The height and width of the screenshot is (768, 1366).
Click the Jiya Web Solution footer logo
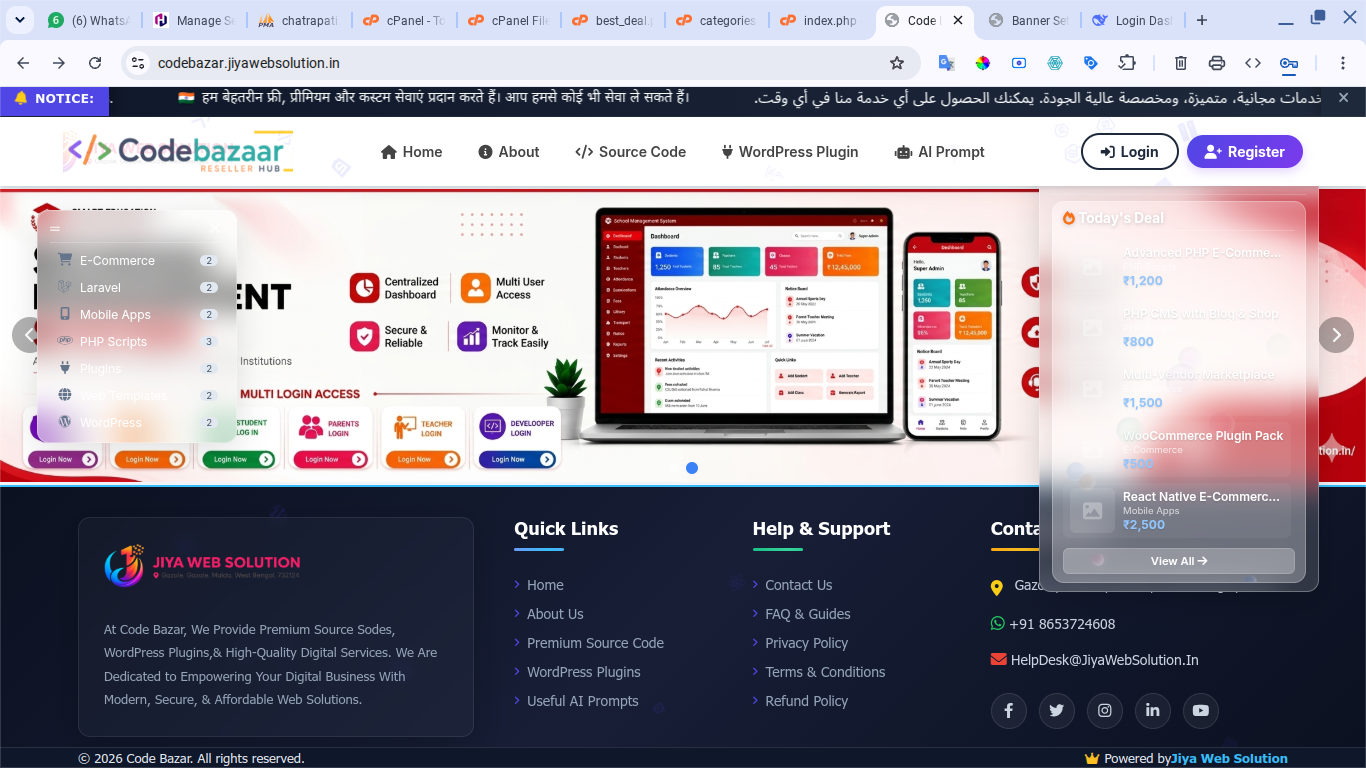[x=203, y=566]
